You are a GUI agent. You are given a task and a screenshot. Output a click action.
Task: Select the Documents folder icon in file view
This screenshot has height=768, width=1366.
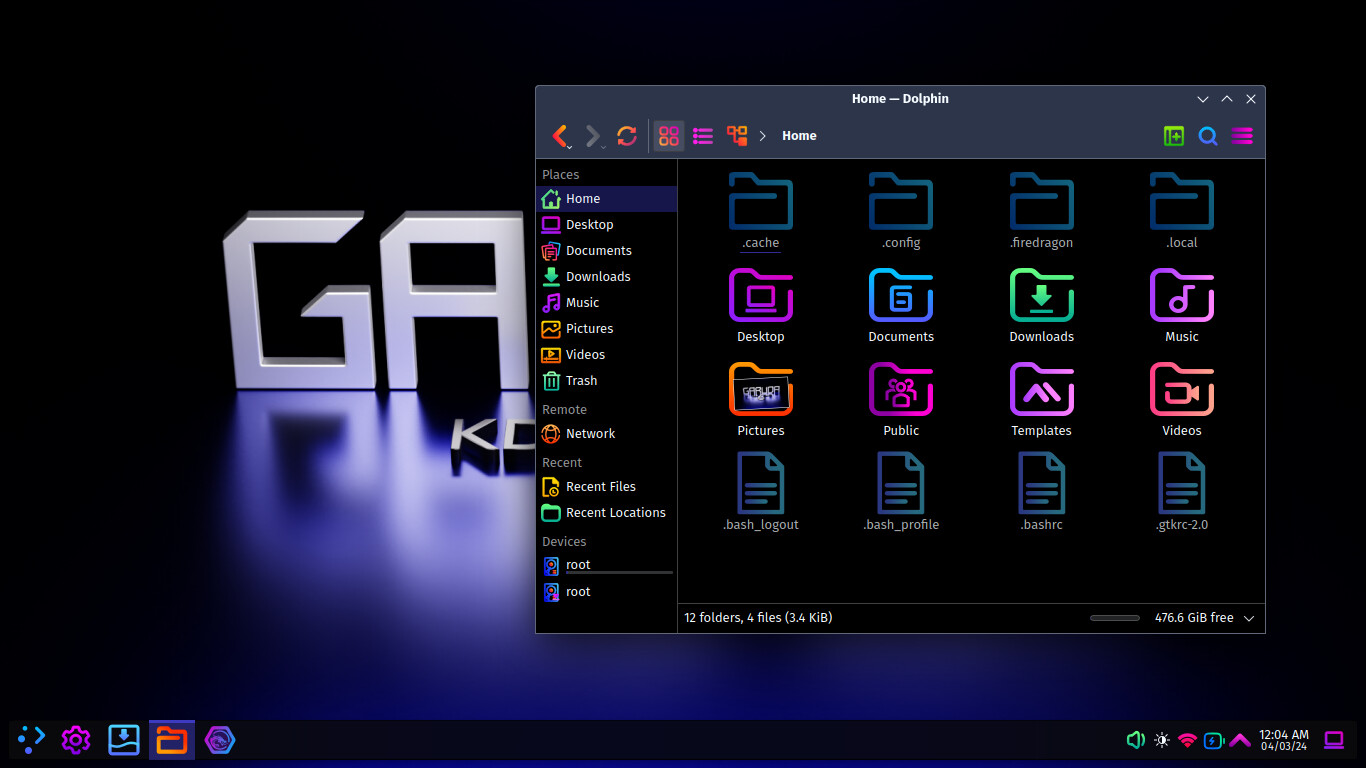901,295
